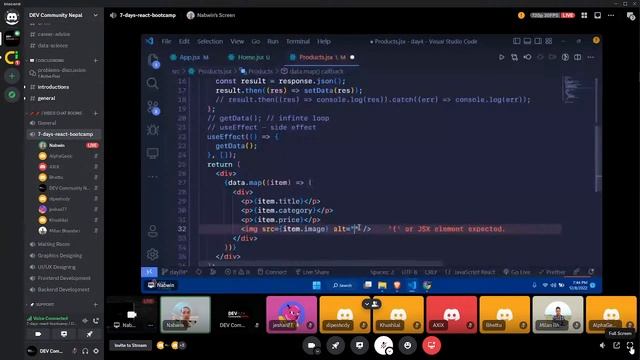
Task: Open the yellow Ci server icon
Action: tap(12, 57)
